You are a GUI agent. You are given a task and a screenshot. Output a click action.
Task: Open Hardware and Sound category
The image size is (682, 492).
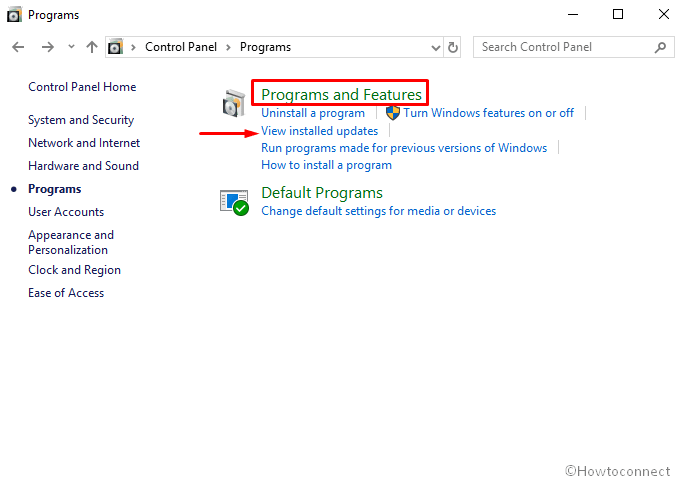point(84,166)
